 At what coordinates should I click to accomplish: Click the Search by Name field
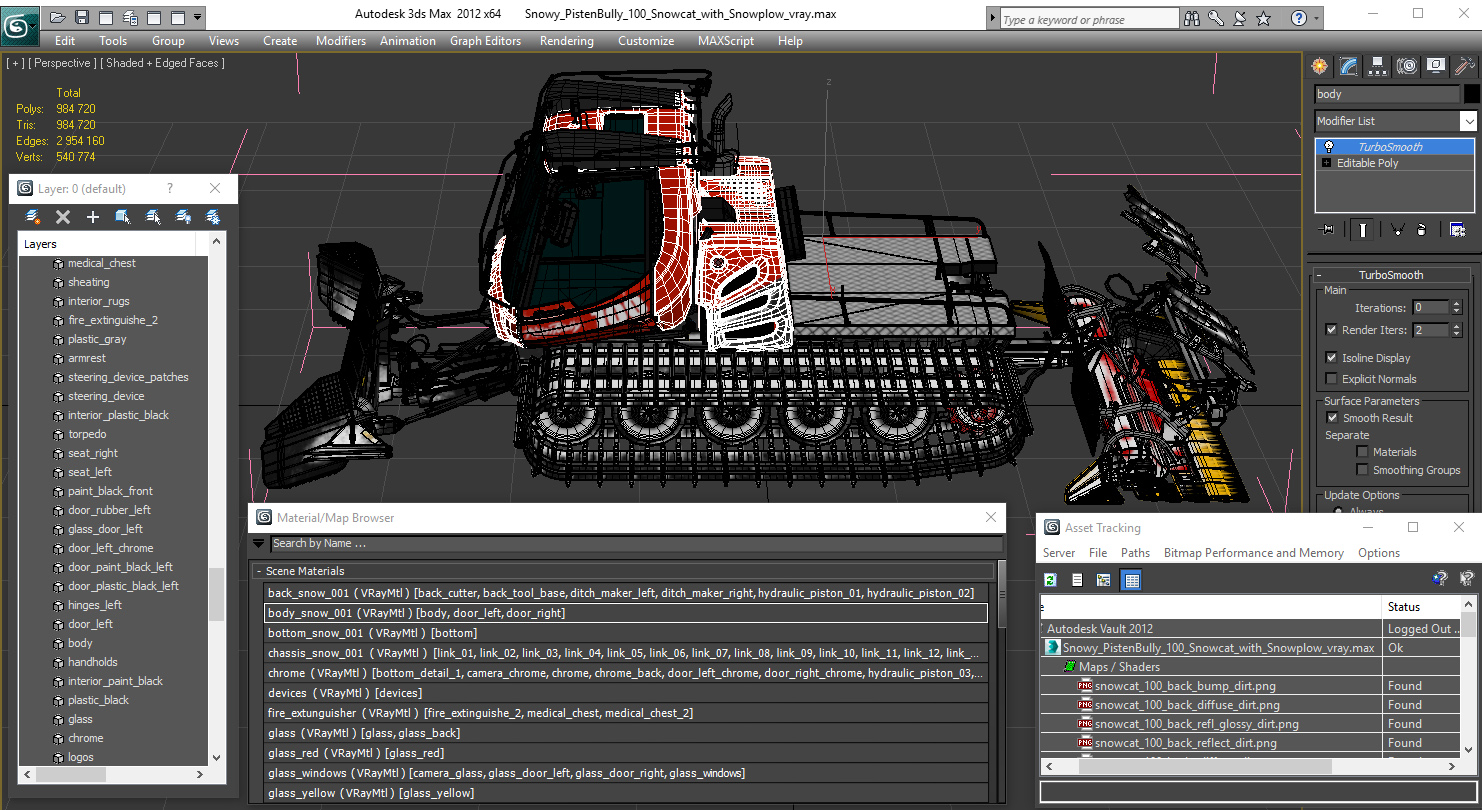636,544
